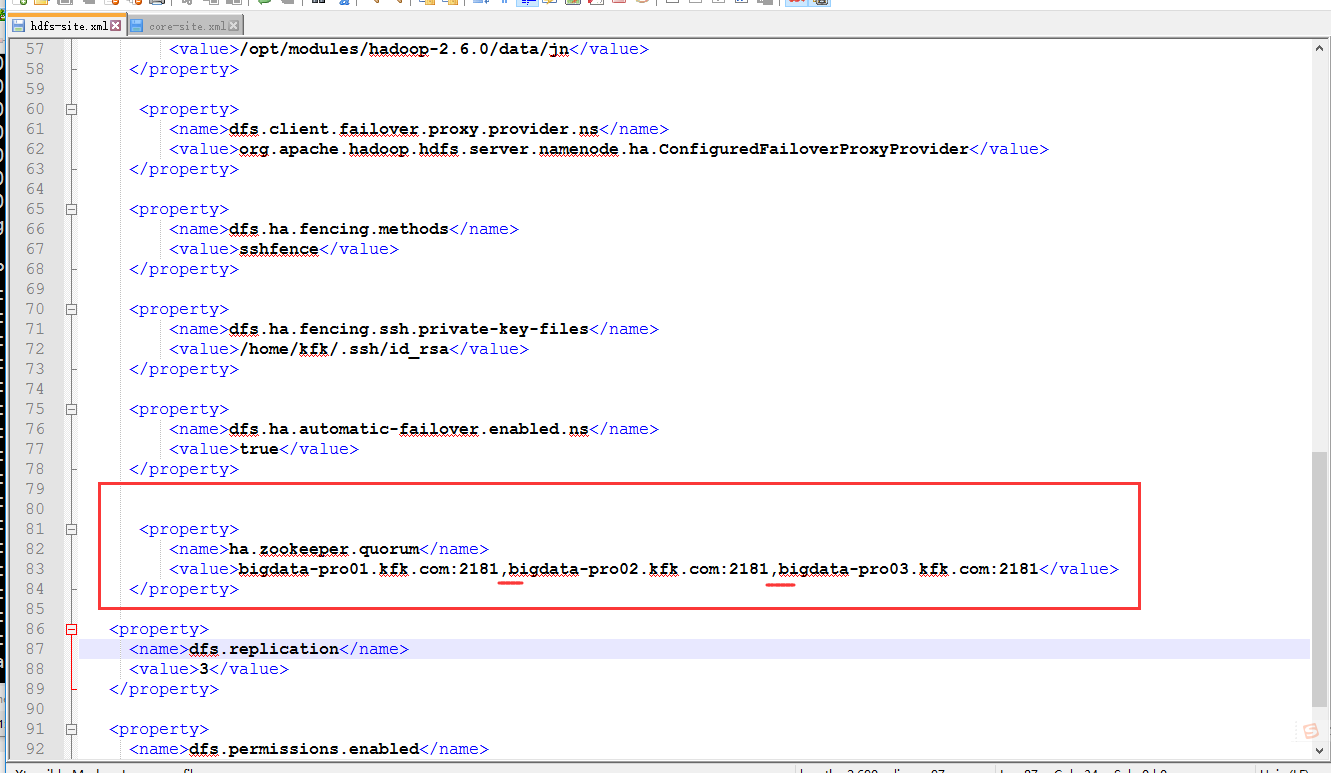The image size is (1331, 773).
Task: Collapse the red fold marker at line 86
Action: (x=71, y=629)
